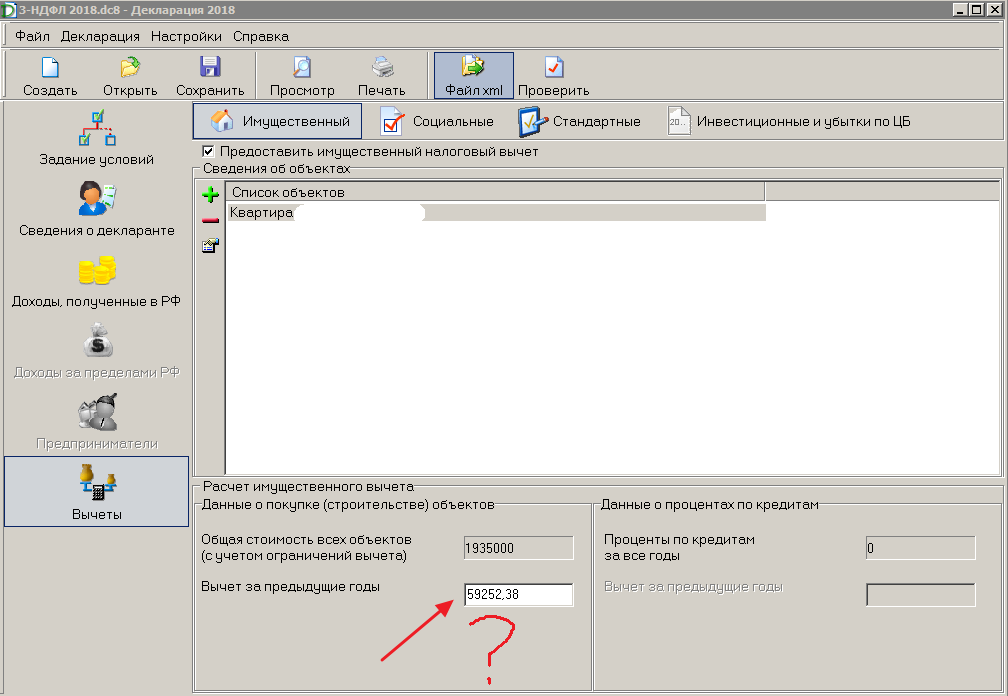
Task: Remove object with red minus icon
Action: pyautogui.click(x=210, y=220)
